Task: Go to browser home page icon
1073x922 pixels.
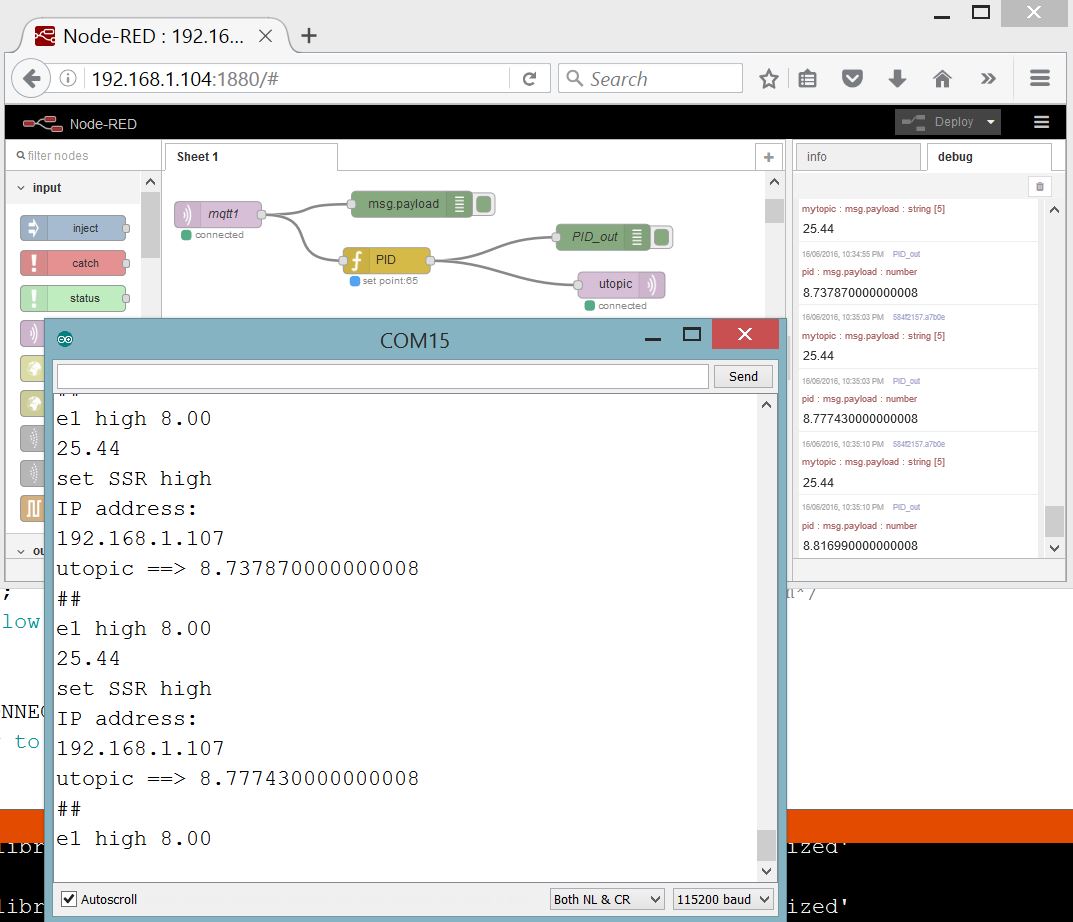Action: coord(942,79)
